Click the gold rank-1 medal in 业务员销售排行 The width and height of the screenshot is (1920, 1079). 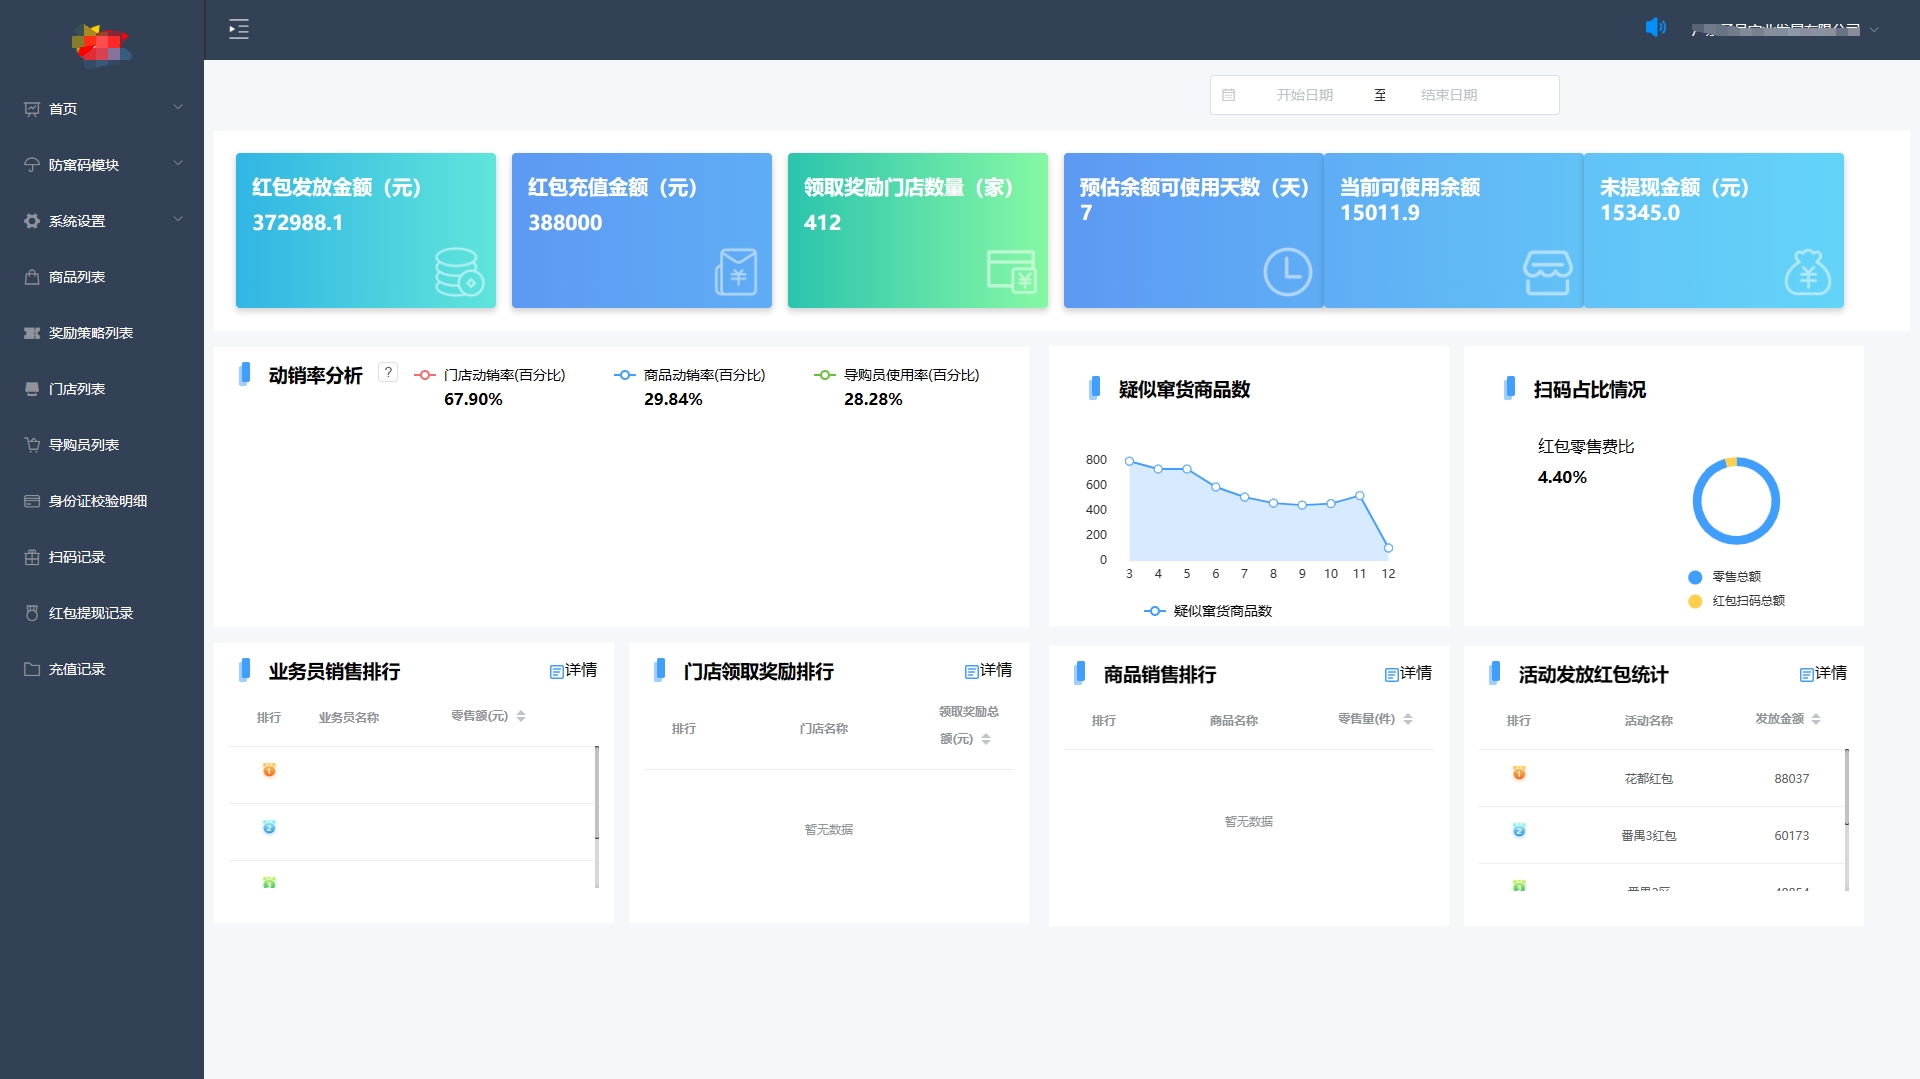point(269,770)
